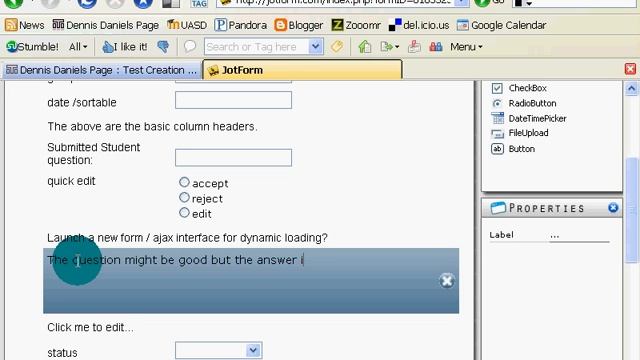Click the Submitted Student question field
The height and width of the screenshot is (360, 640).
pyautogui.click(x=233, y=158)
